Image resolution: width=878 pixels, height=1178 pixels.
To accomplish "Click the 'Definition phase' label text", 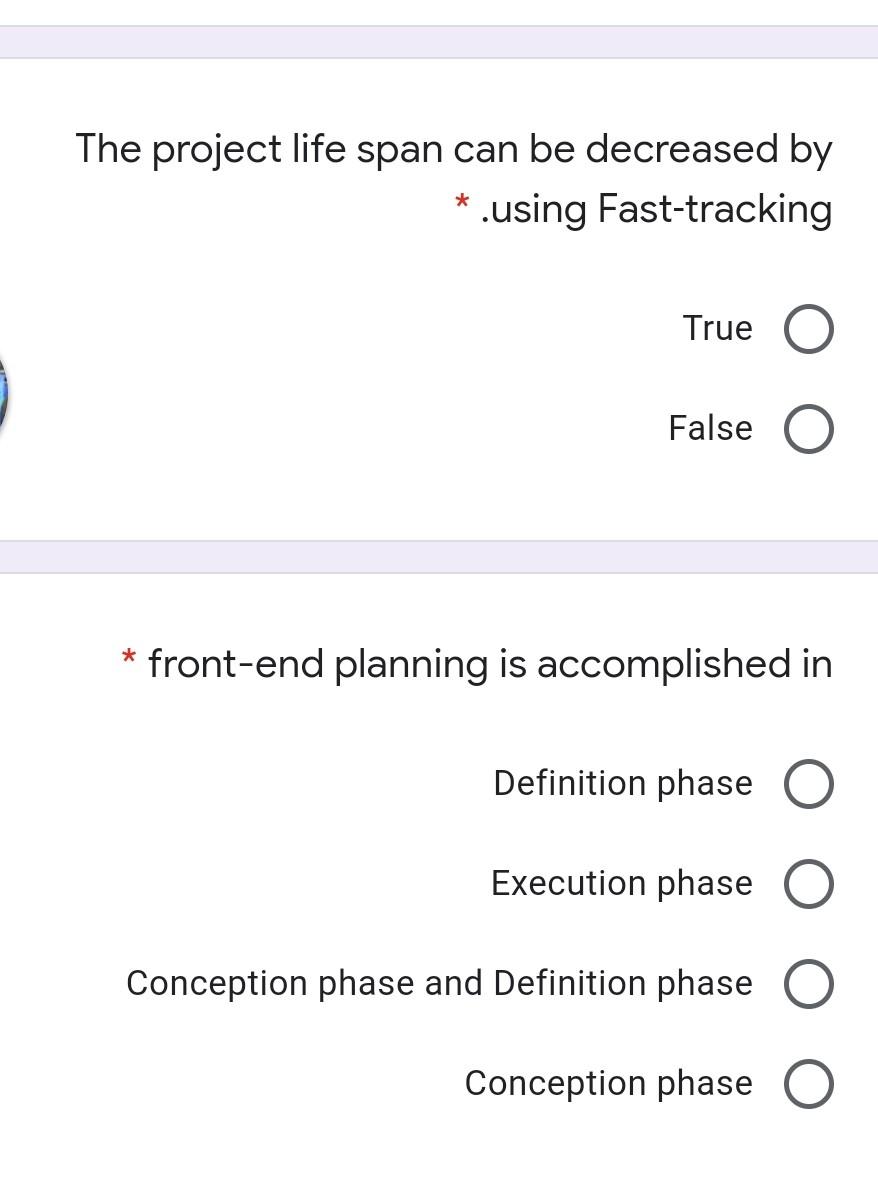I will coord(622,783).
